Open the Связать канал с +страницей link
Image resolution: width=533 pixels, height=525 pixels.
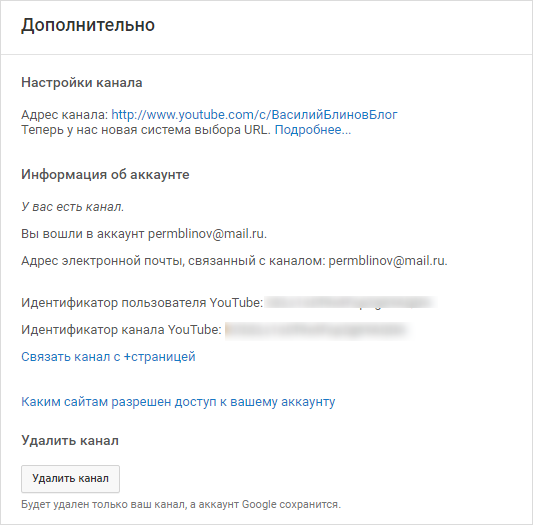108,357
